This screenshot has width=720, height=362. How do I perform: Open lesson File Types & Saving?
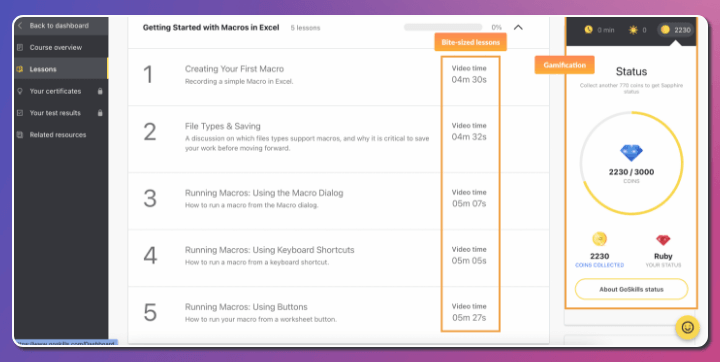223,126
